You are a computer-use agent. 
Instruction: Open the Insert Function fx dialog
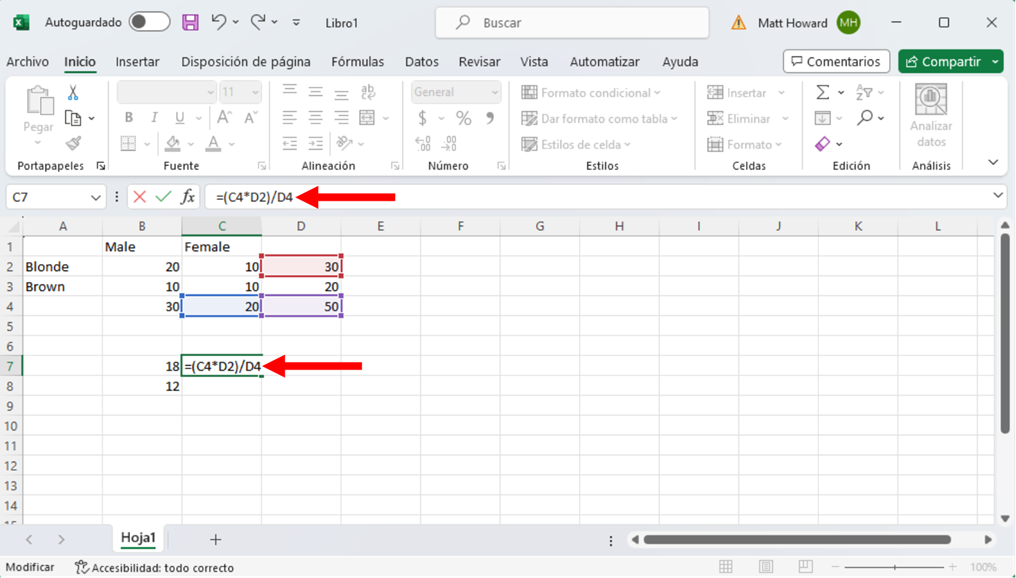pos(188,197)
